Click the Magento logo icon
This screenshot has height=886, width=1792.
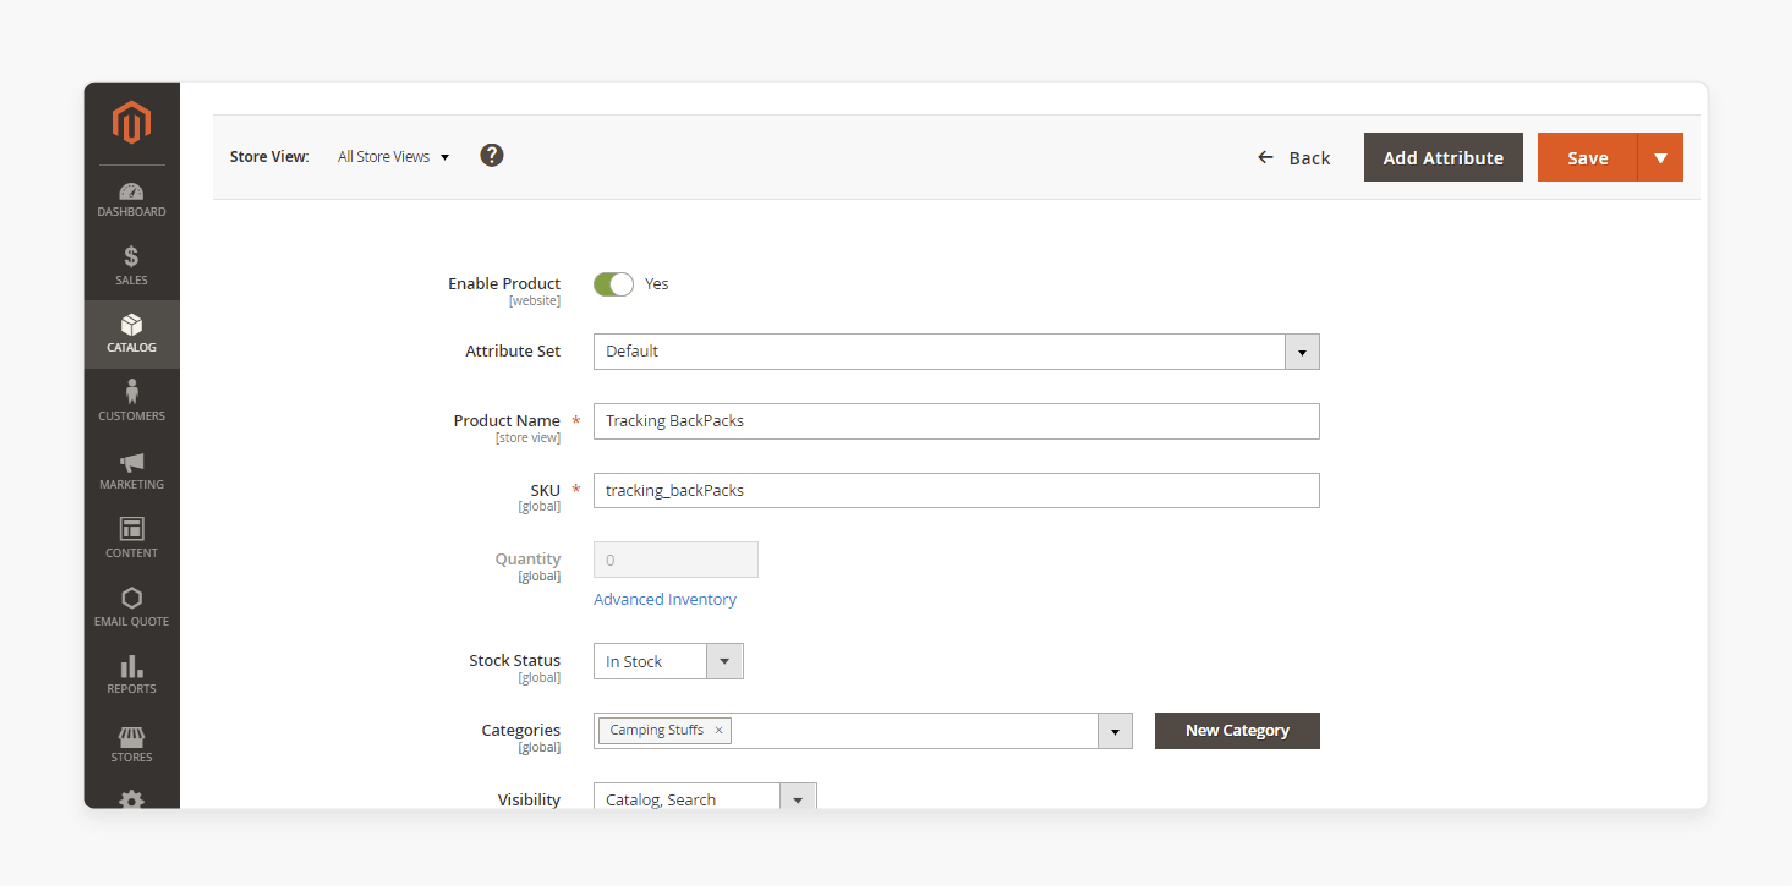(x=132, y=122)
